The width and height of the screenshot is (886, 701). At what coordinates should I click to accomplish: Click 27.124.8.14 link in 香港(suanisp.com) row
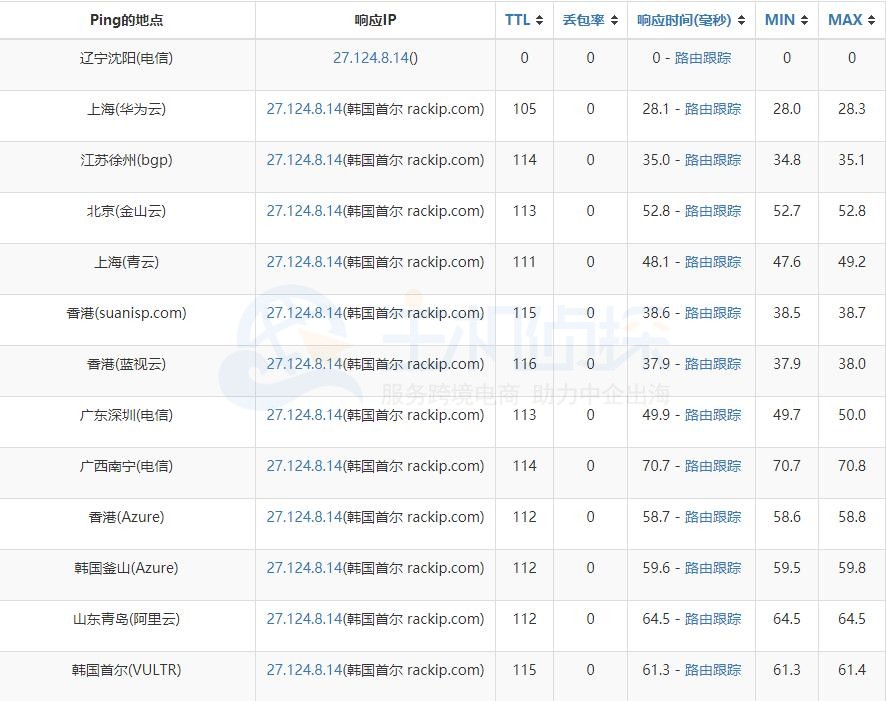click(304, 313)
